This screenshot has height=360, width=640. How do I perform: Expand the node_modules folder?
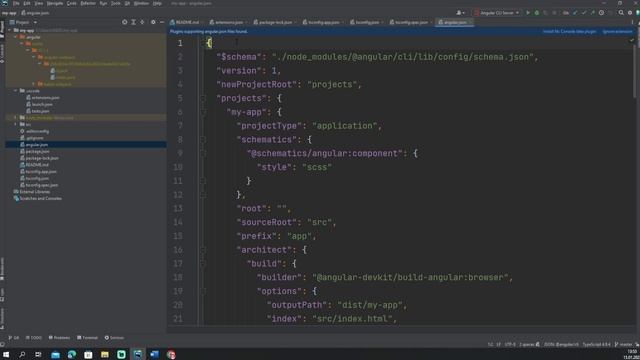tap(16, 118)
